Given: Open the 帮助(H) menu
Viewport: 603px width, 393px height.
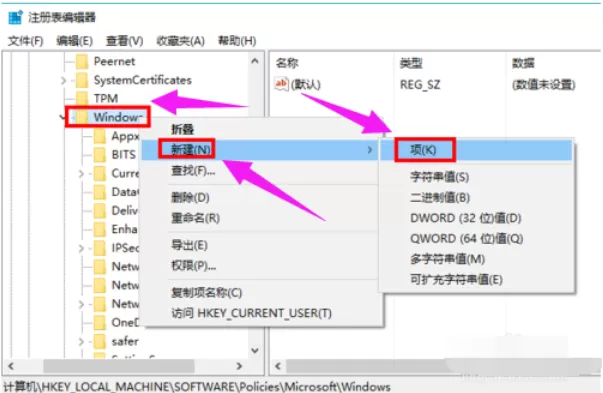Looking at the screenshot, I should (237, 41).
